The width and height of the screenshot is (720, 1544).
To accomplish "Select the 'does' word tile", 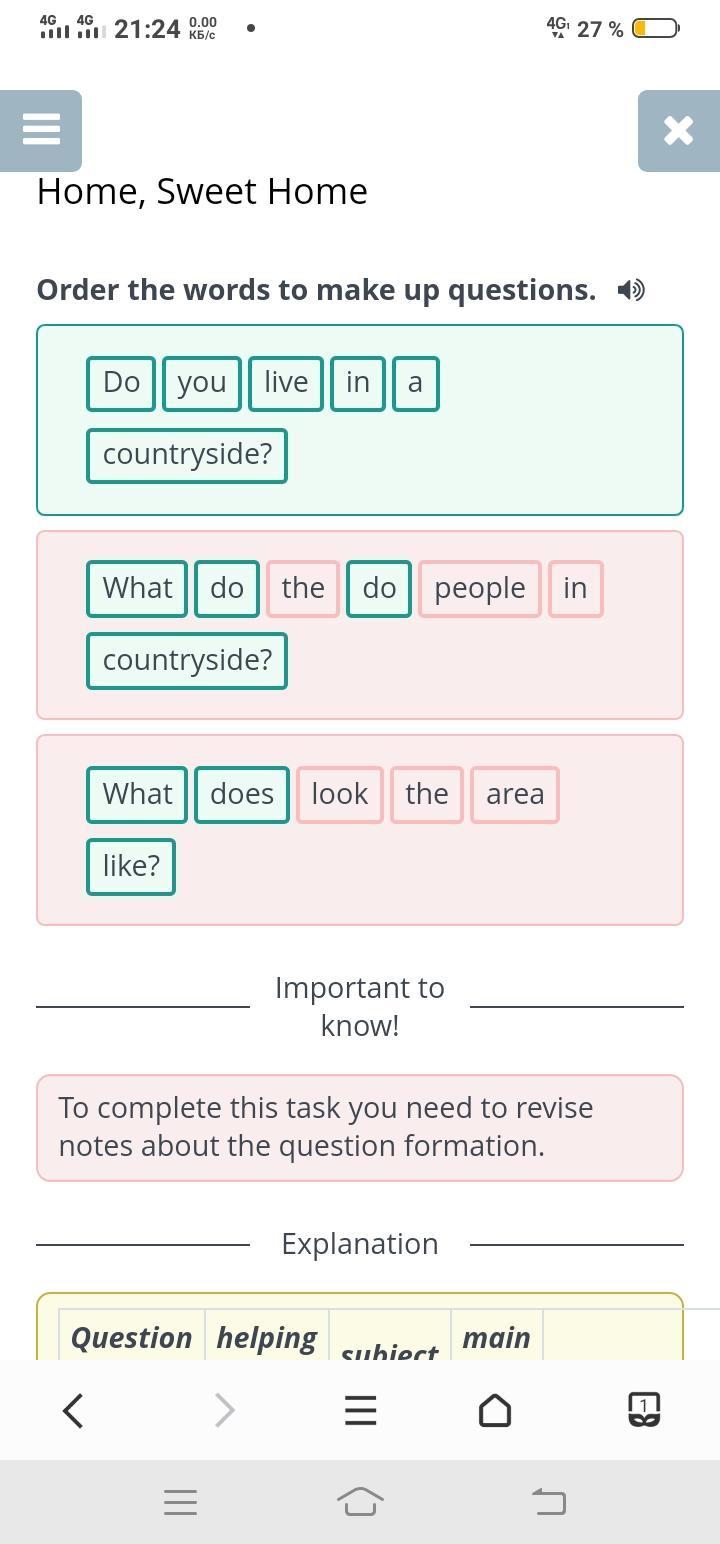I will [x=242, y=795].
